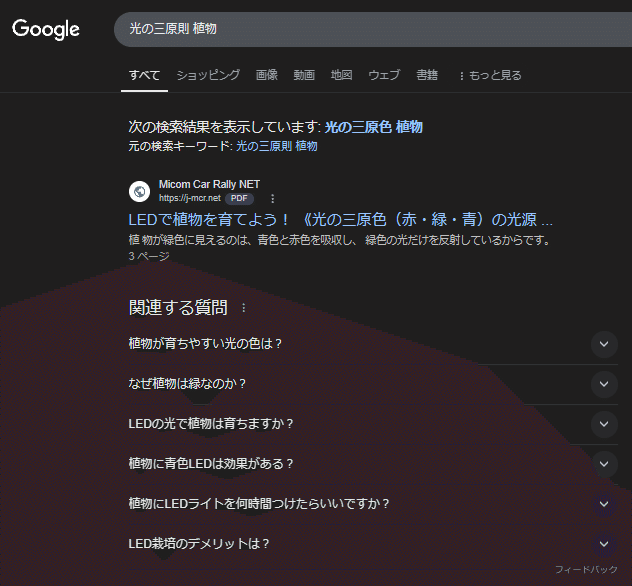Expand LEDの光で植物は育ちますか？ chevron
The image size is (632, 586).
click(x=604, y=424)
